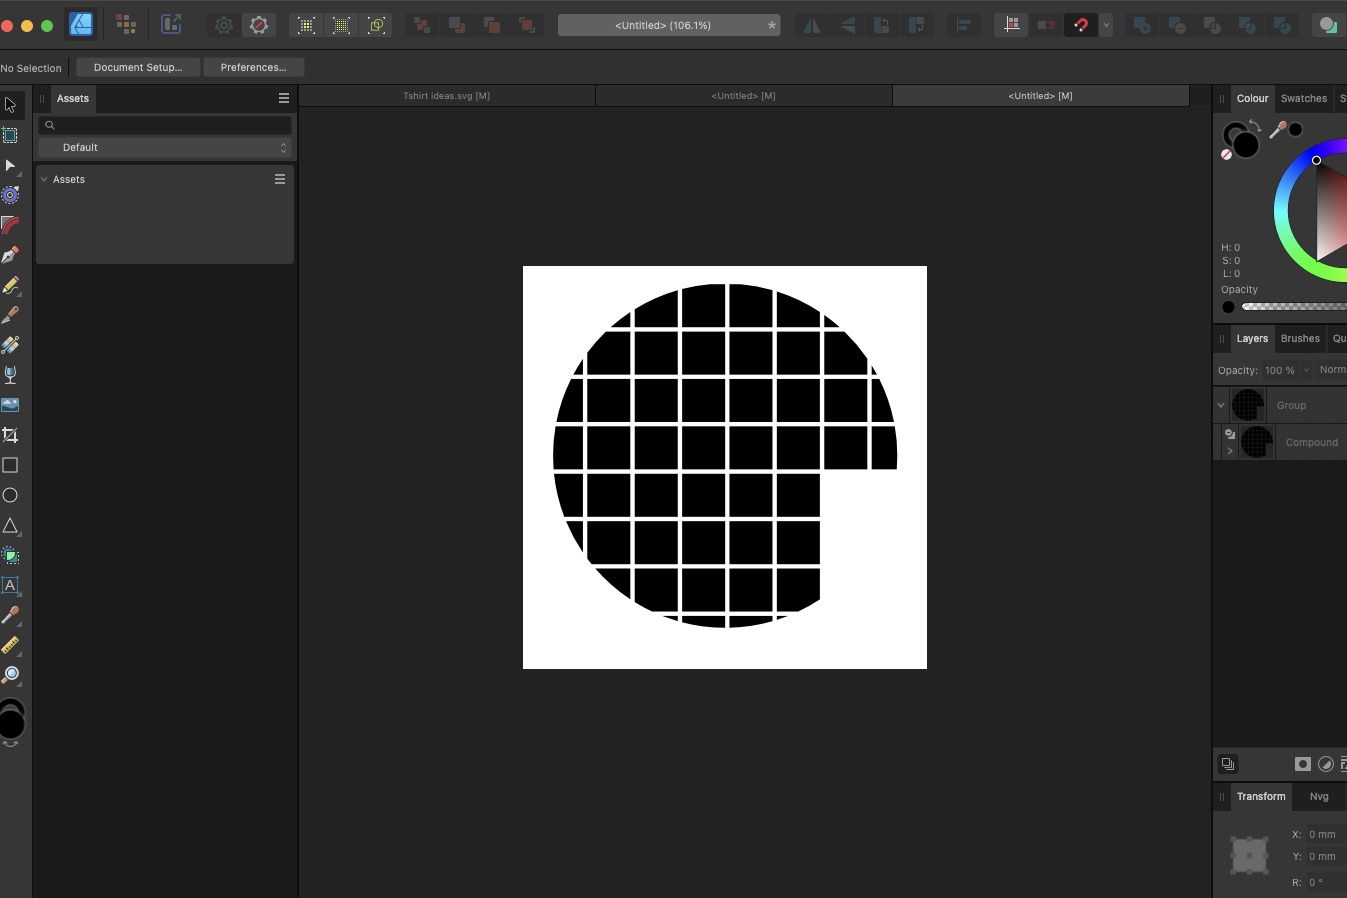This screenshot has width=1347, height=898.
Task: Toggle snapping with the magnet icon
Action: pos(1081,25)
